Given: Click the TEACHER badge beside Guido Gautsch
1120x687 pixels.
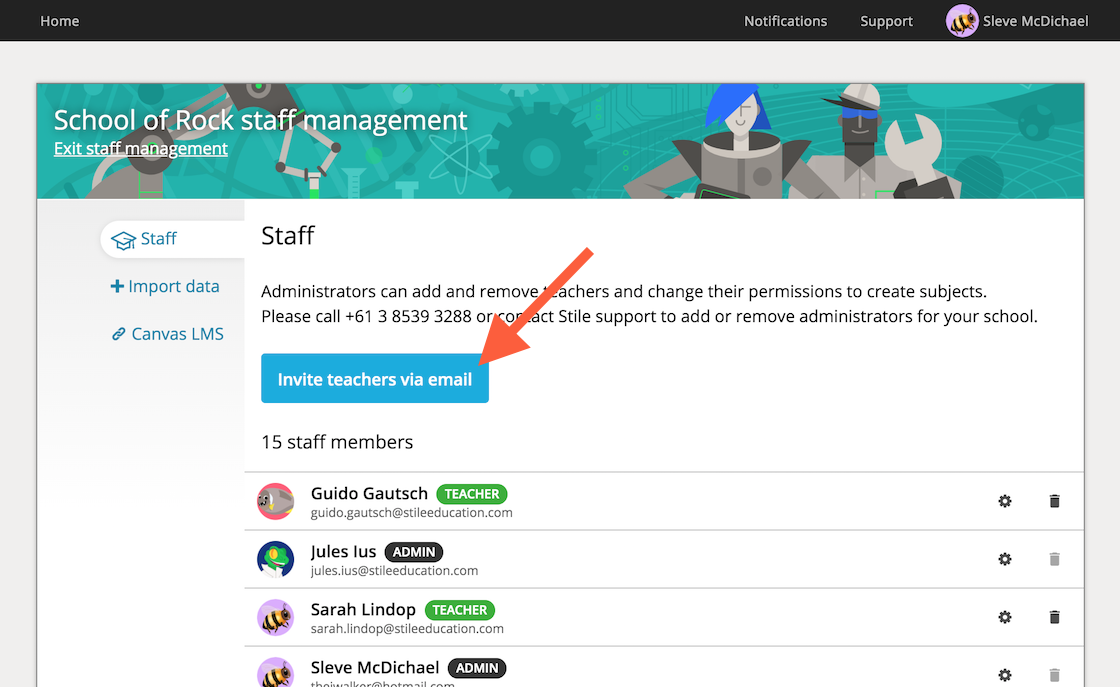Looking at the screenshot, I should (x=471, y=494).
